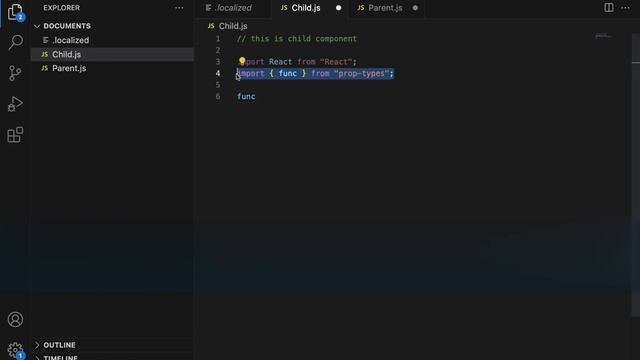
Task: Open the Manage gear menu
Action: [x=15, y=349]
